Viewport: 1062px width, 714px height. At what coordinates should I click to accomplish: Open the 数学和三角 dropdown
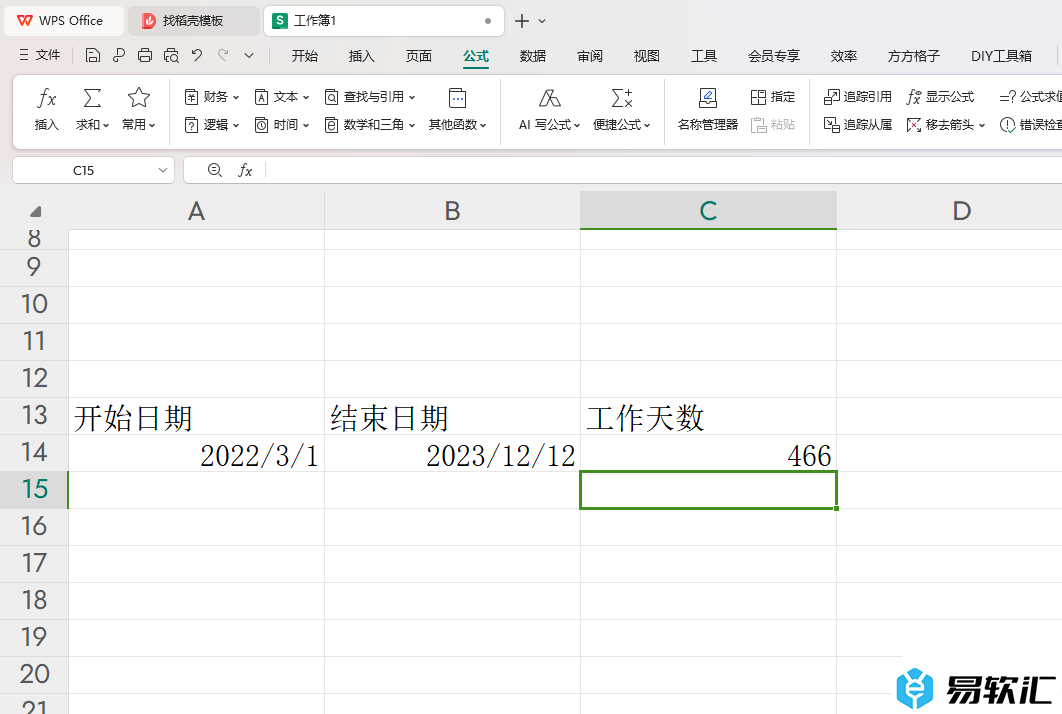370,125
